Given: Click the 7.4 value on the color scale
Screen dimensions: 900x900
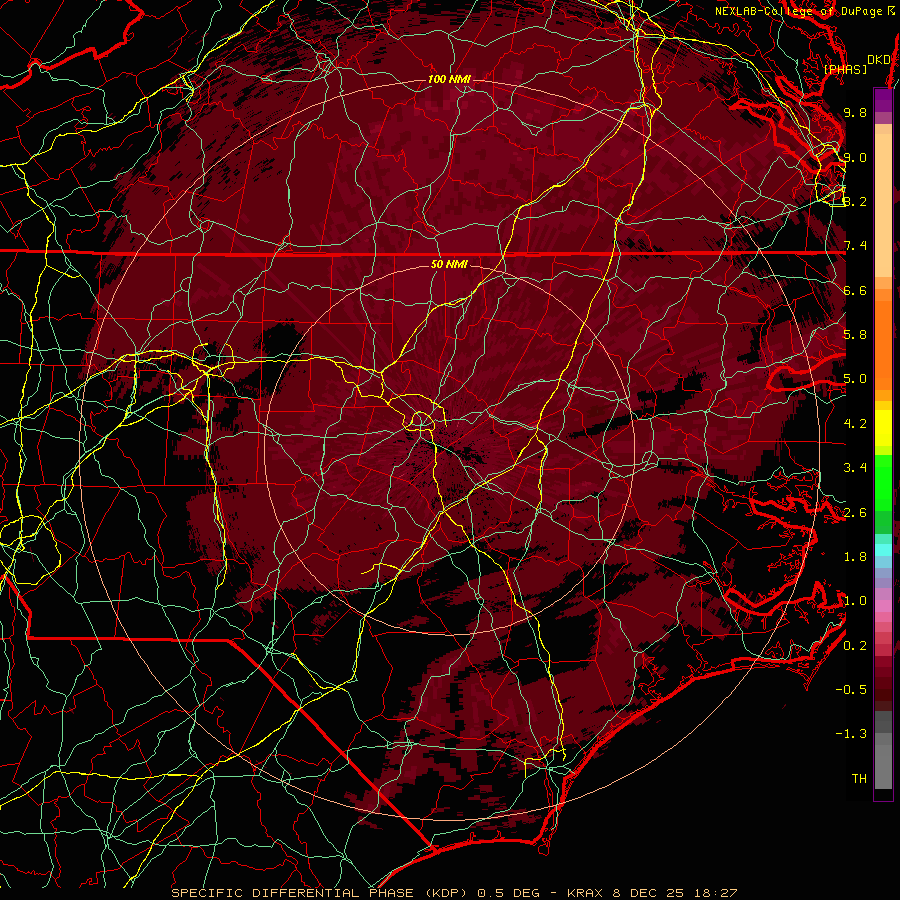Looking at the screenshot, I should (855, 246).
